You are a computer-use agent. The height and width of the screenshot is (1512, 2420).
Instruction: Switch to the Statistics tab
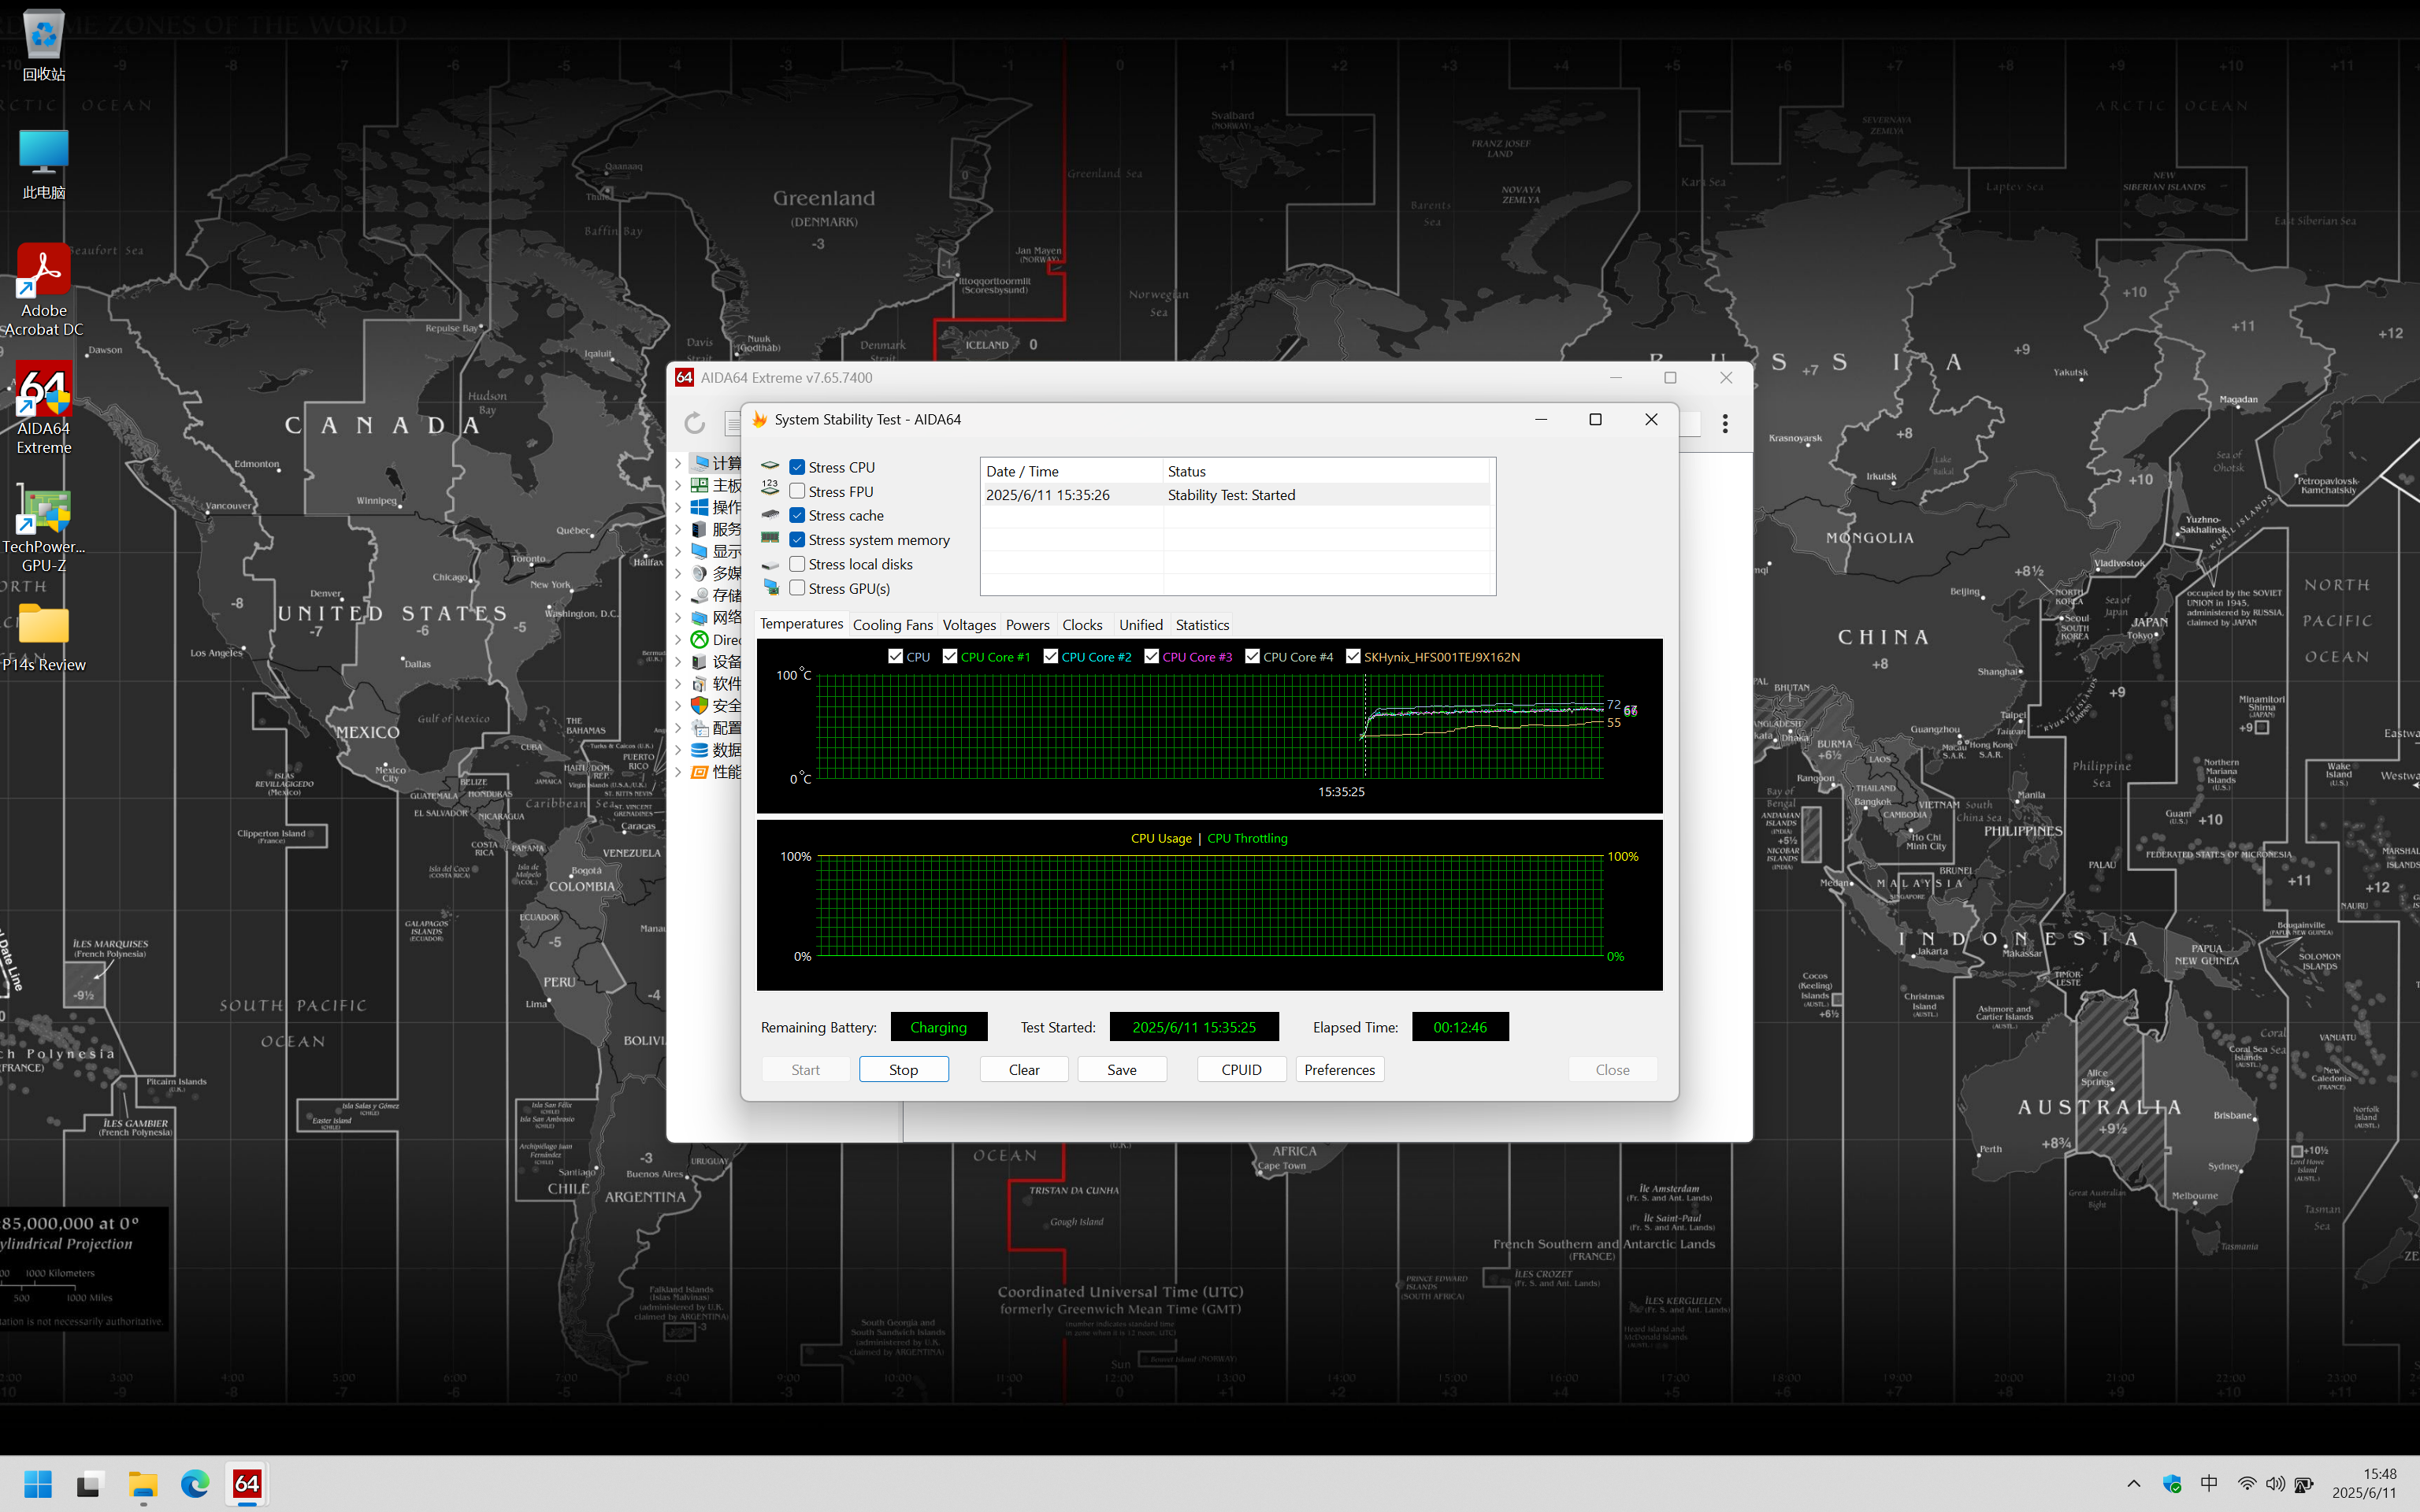point(1202,625)
